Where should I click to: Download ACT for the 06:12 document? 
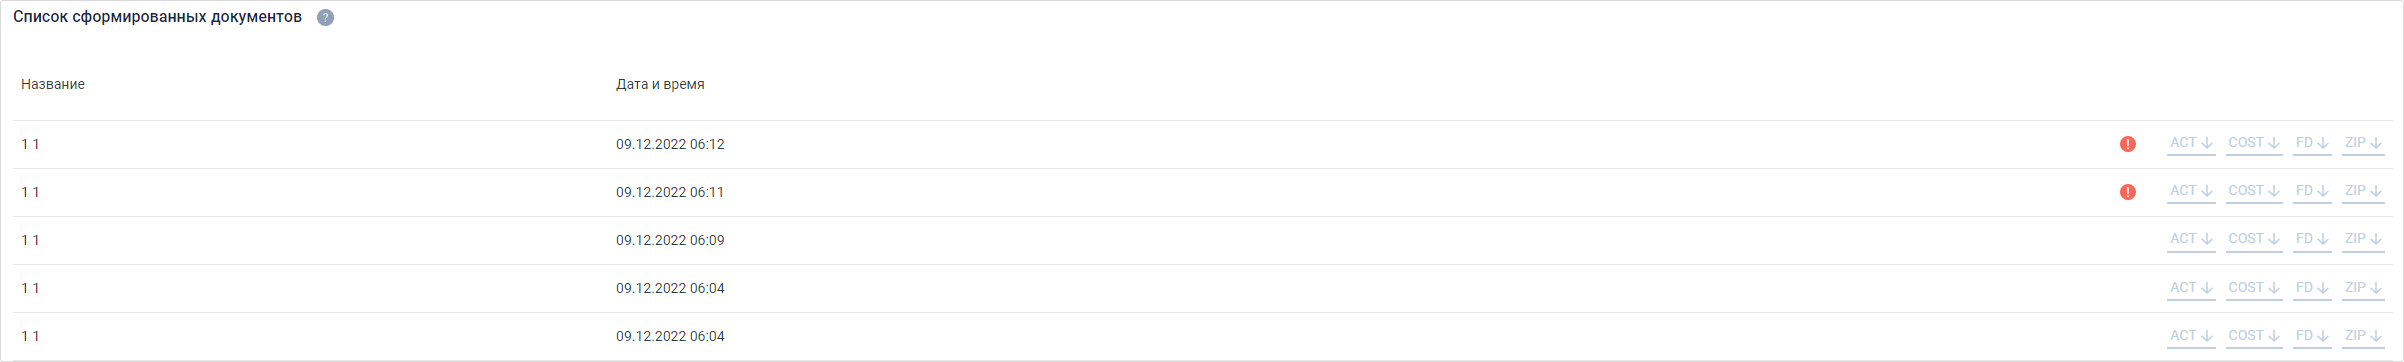(x=2191, y=144)
